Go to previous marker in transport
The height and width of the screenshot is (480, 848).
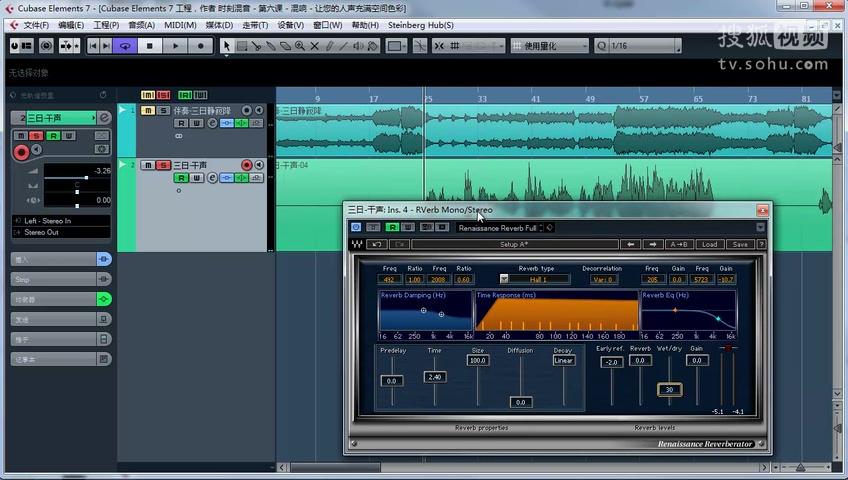93,46
